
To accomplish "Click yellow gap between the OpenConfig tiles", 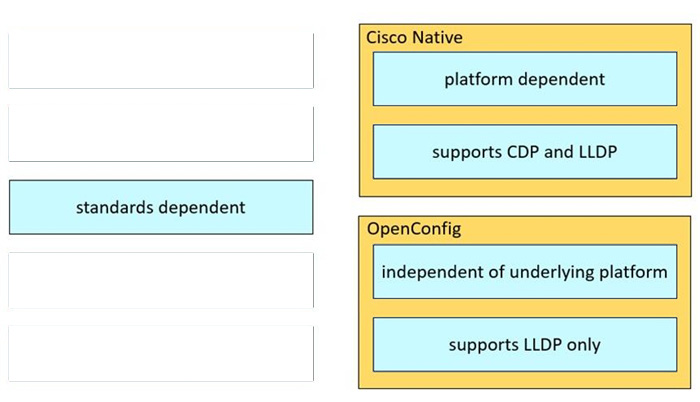I will [x=524, y=308].
